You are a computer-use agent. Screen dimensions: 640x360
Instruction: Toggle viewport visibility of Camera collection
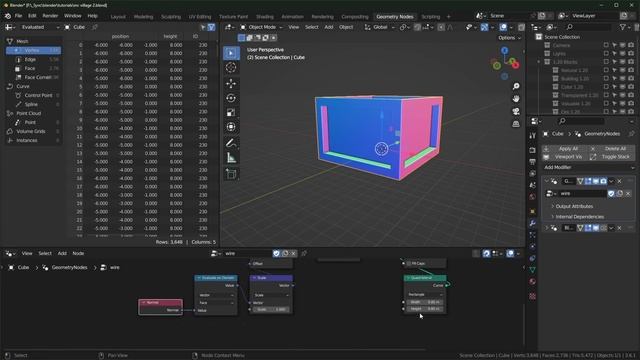622,45
